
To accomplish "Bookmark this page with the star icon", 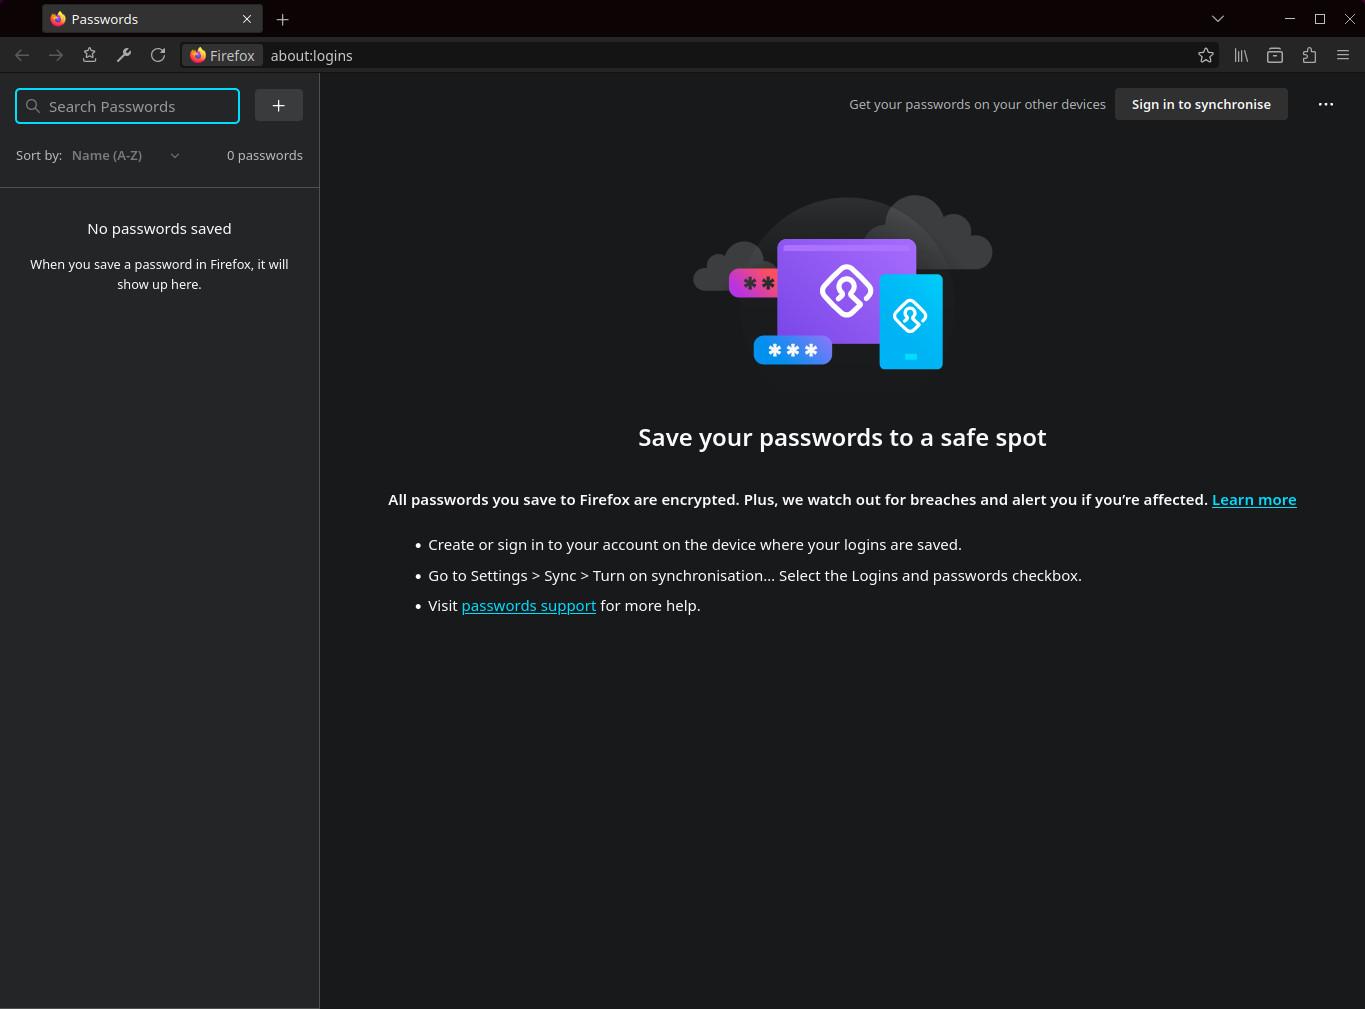I will click(1206, 56).
